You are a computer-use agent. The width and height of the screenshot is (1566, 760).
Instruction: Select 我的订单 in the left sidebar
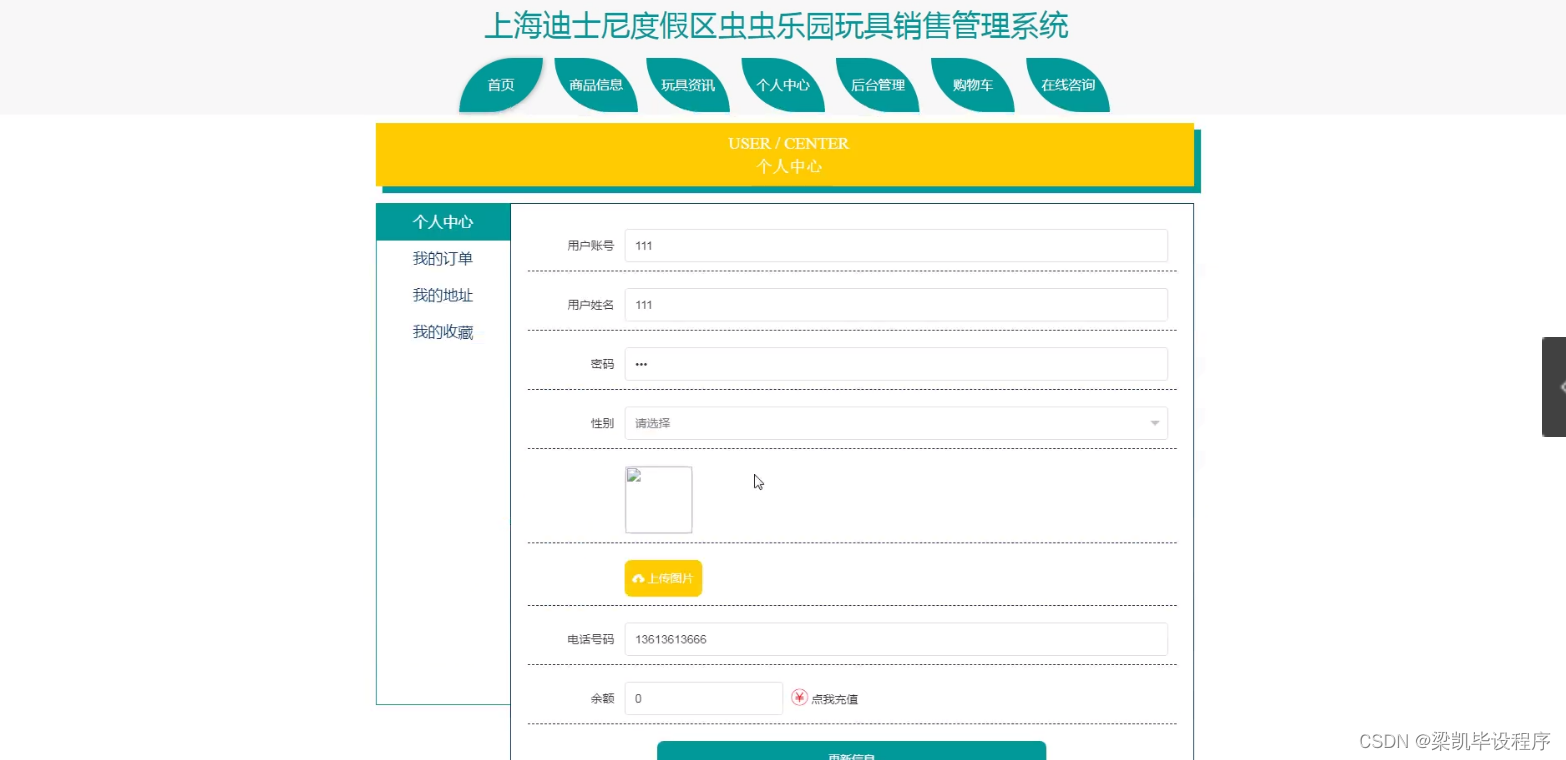click(x=443, y=259)
